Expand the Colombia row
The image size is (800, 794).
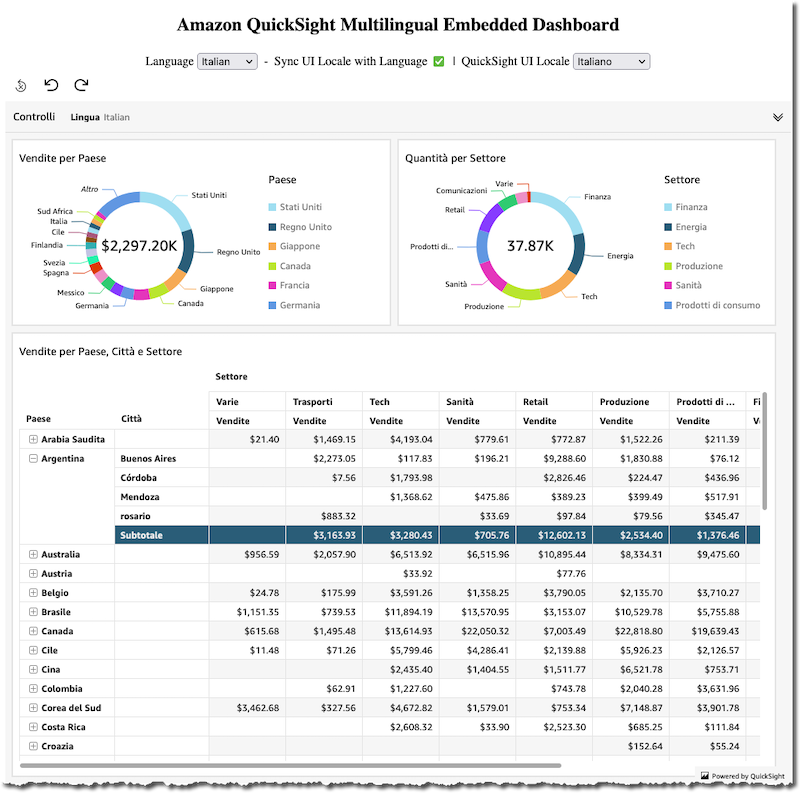33,688
